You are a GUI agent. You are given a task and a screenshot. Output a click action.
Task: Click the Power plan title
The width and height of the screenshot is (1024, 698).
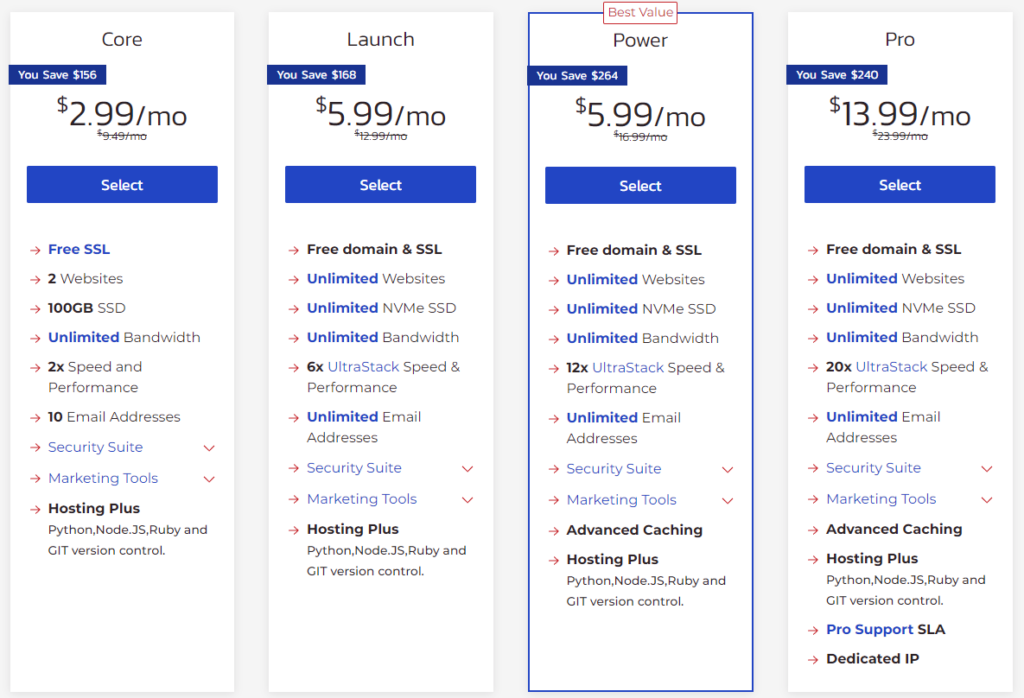(640, 40)
